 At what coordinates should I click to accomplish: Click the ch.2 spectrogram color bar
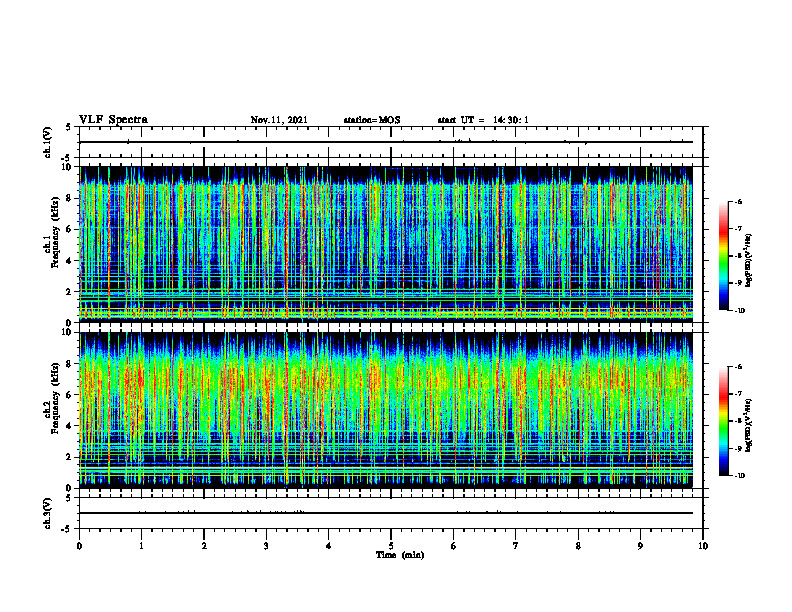pyautogui.click(x=723, y=421)
